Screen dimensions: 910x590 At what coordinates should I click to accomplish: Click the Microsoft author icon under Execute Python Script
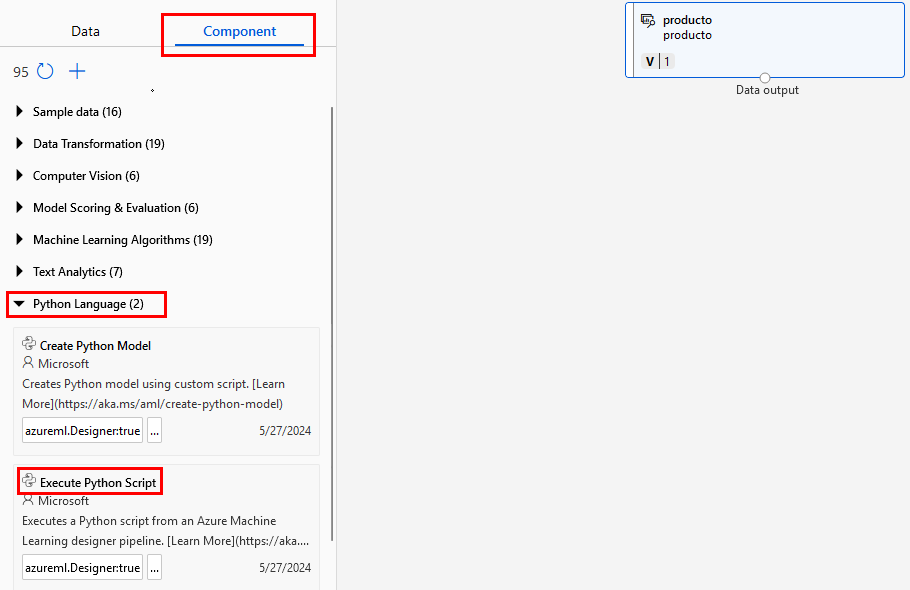click(x=28, y=500)
